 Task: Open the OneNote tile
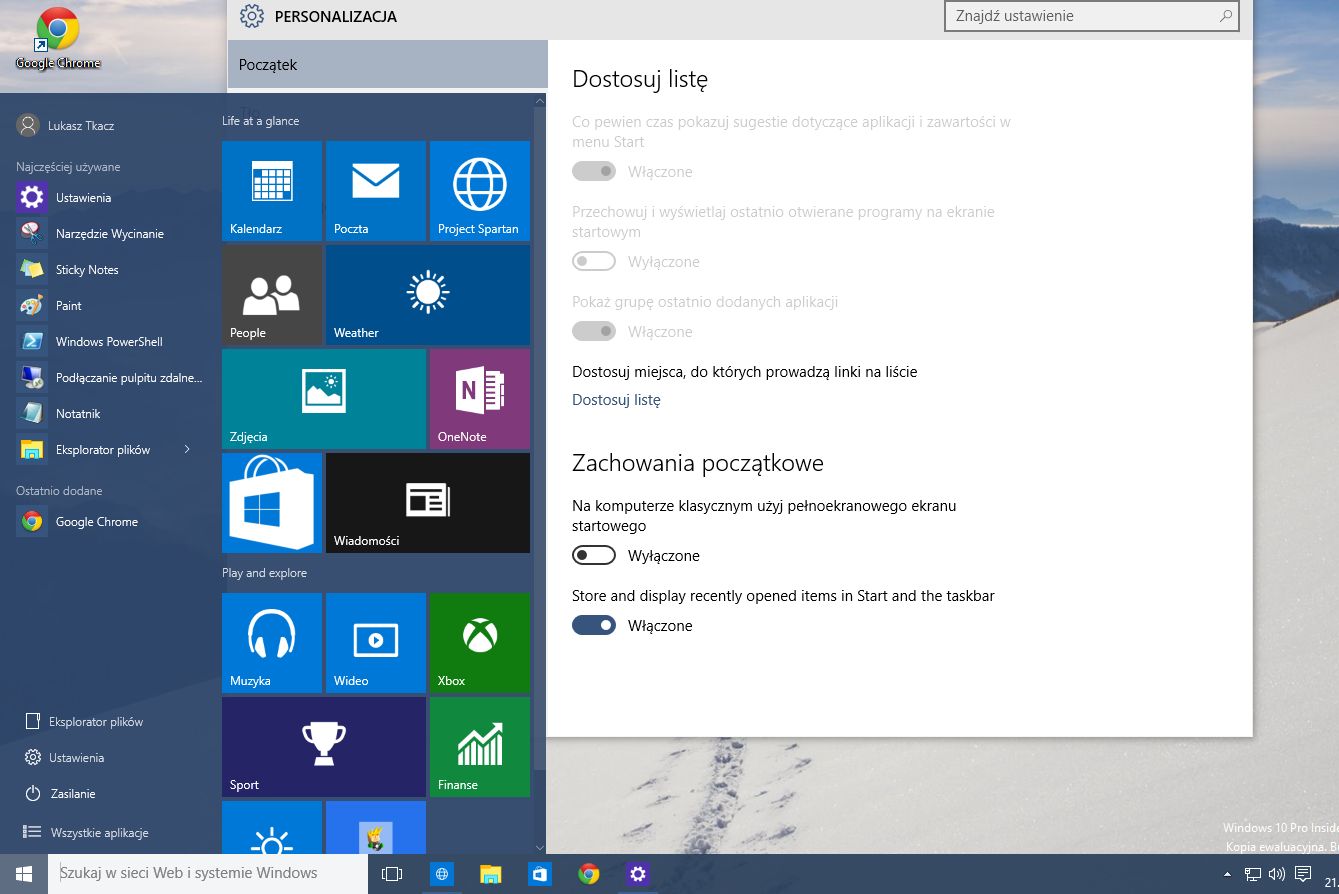[480, 399]
